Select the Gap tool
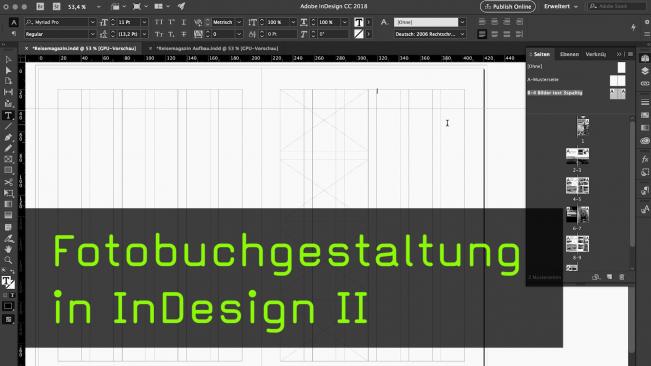Screen dimensions: 651x366 point(8,92)
